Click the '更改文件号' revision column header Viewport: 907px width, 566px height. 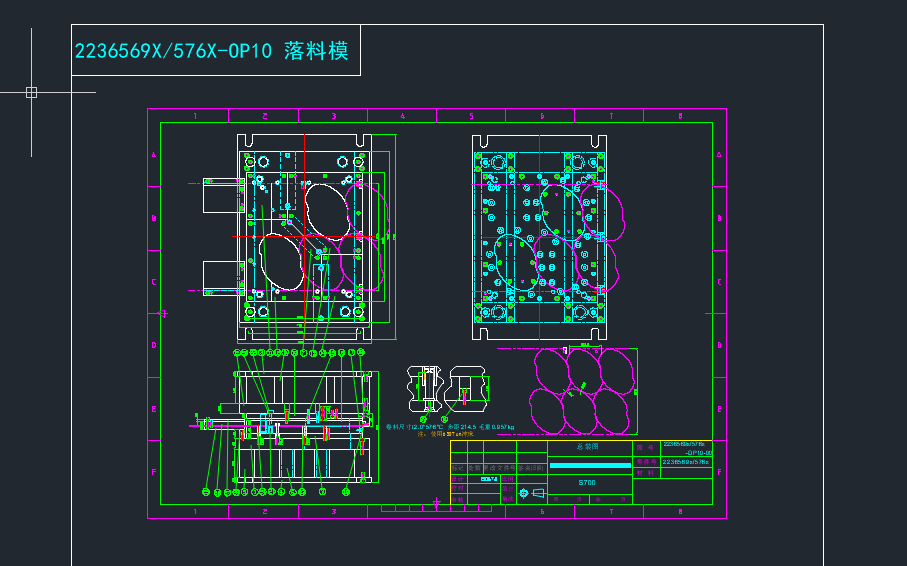tap(499, 468)
